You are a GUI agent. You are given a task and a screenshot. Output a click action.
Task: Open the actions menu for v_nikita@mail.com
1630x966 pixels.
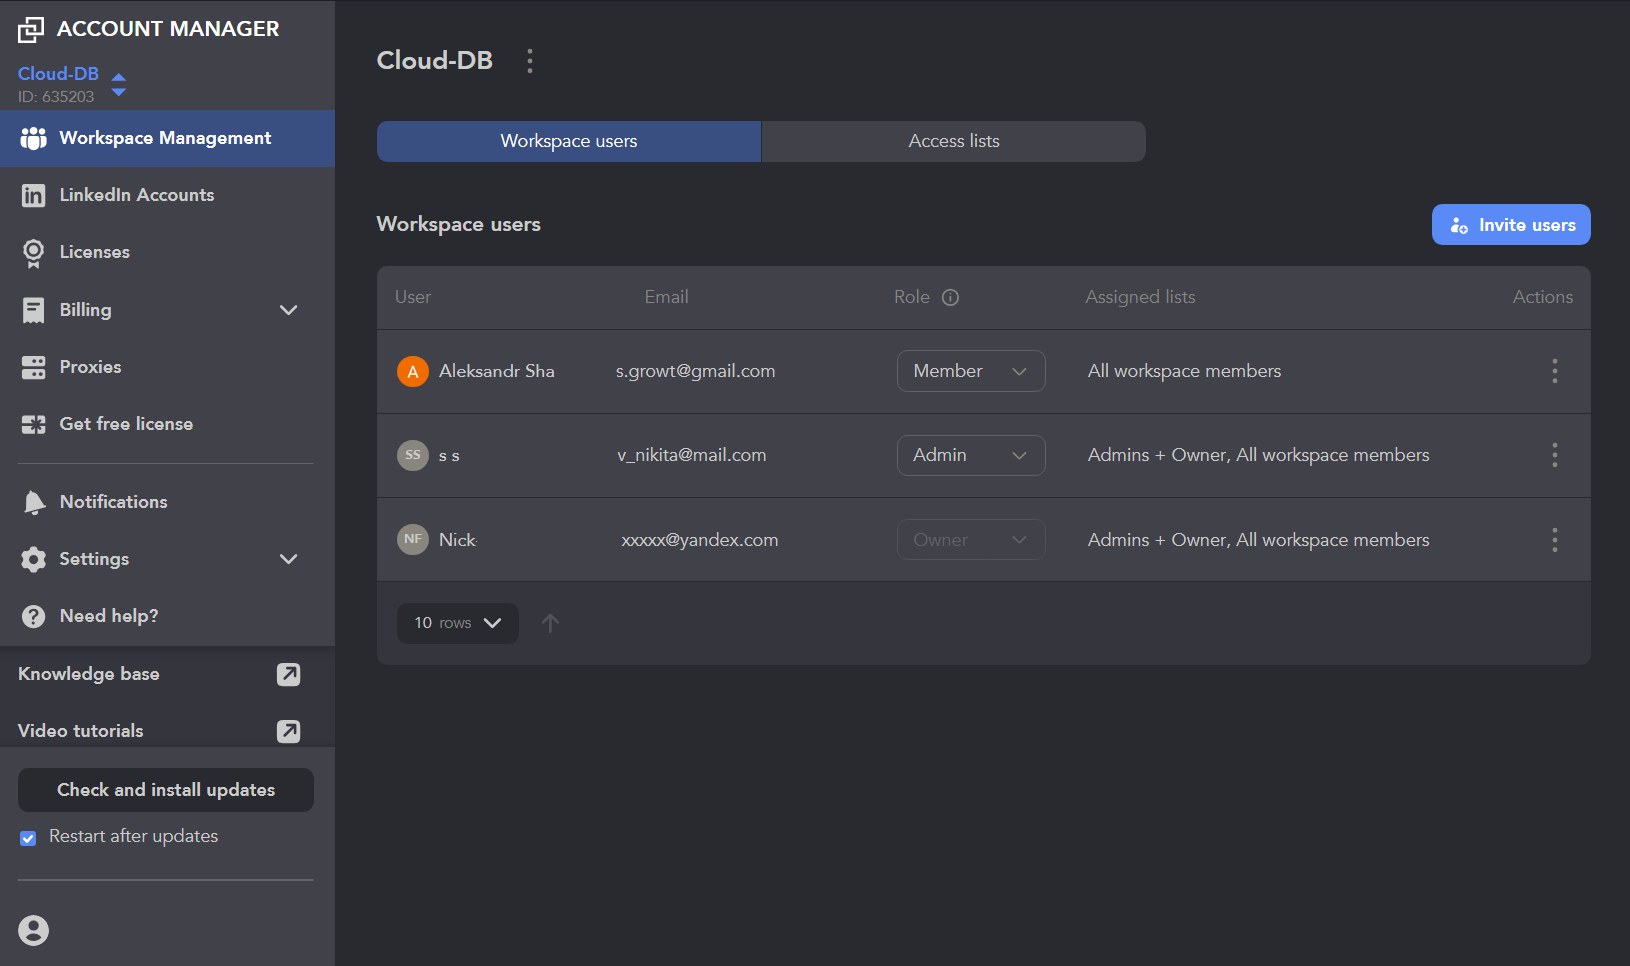click(x=1554, y=455)
